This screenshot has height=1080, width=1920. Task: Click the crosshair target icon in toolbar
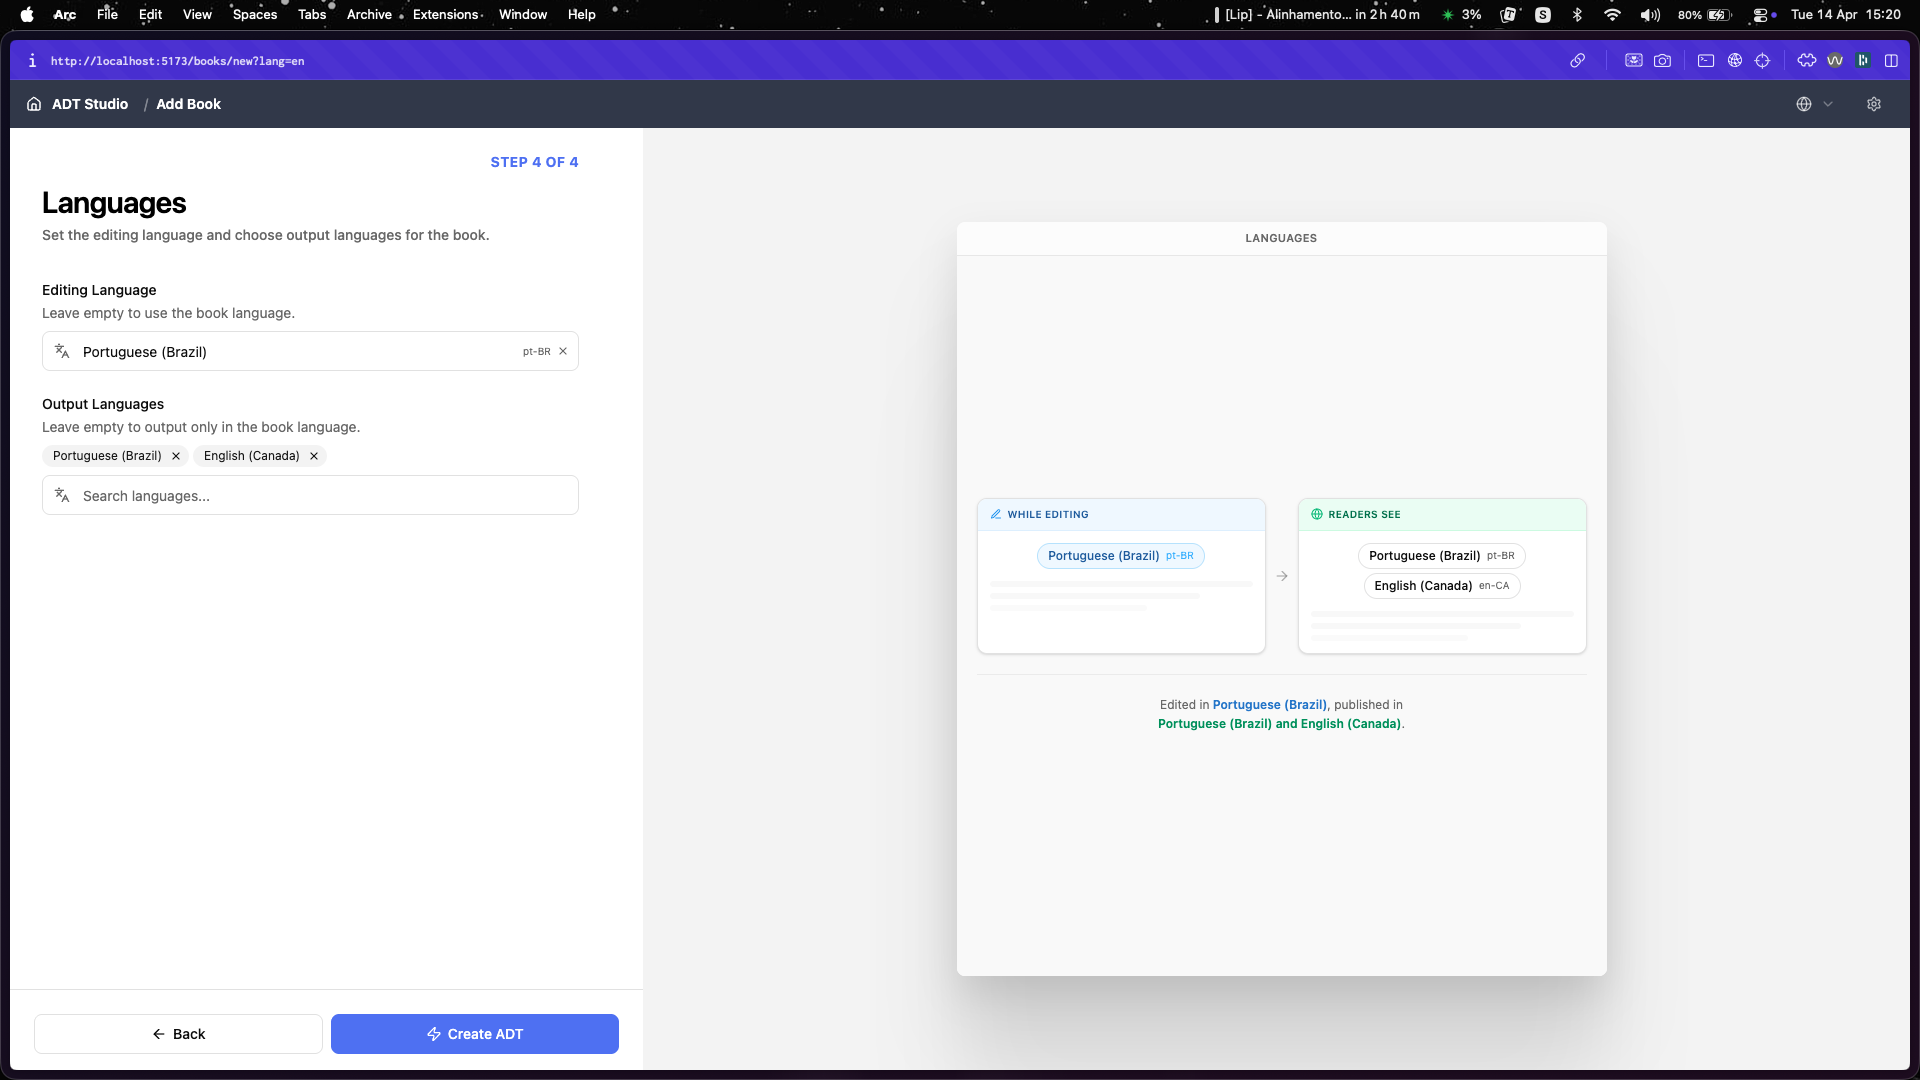tap(1762, 61)
